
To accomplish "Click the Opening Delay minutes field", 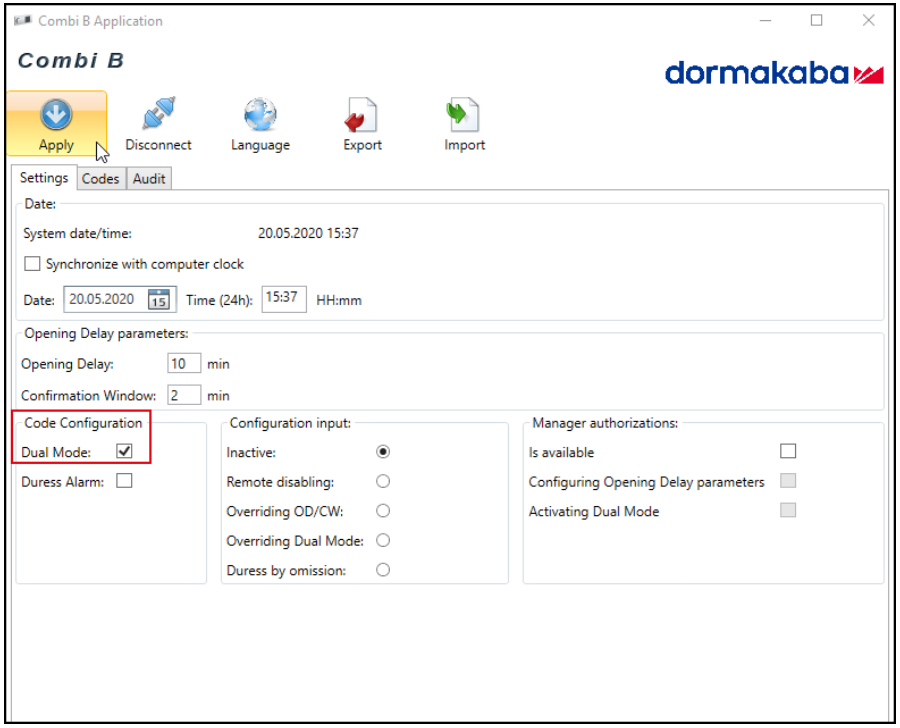I will [184, 364].
